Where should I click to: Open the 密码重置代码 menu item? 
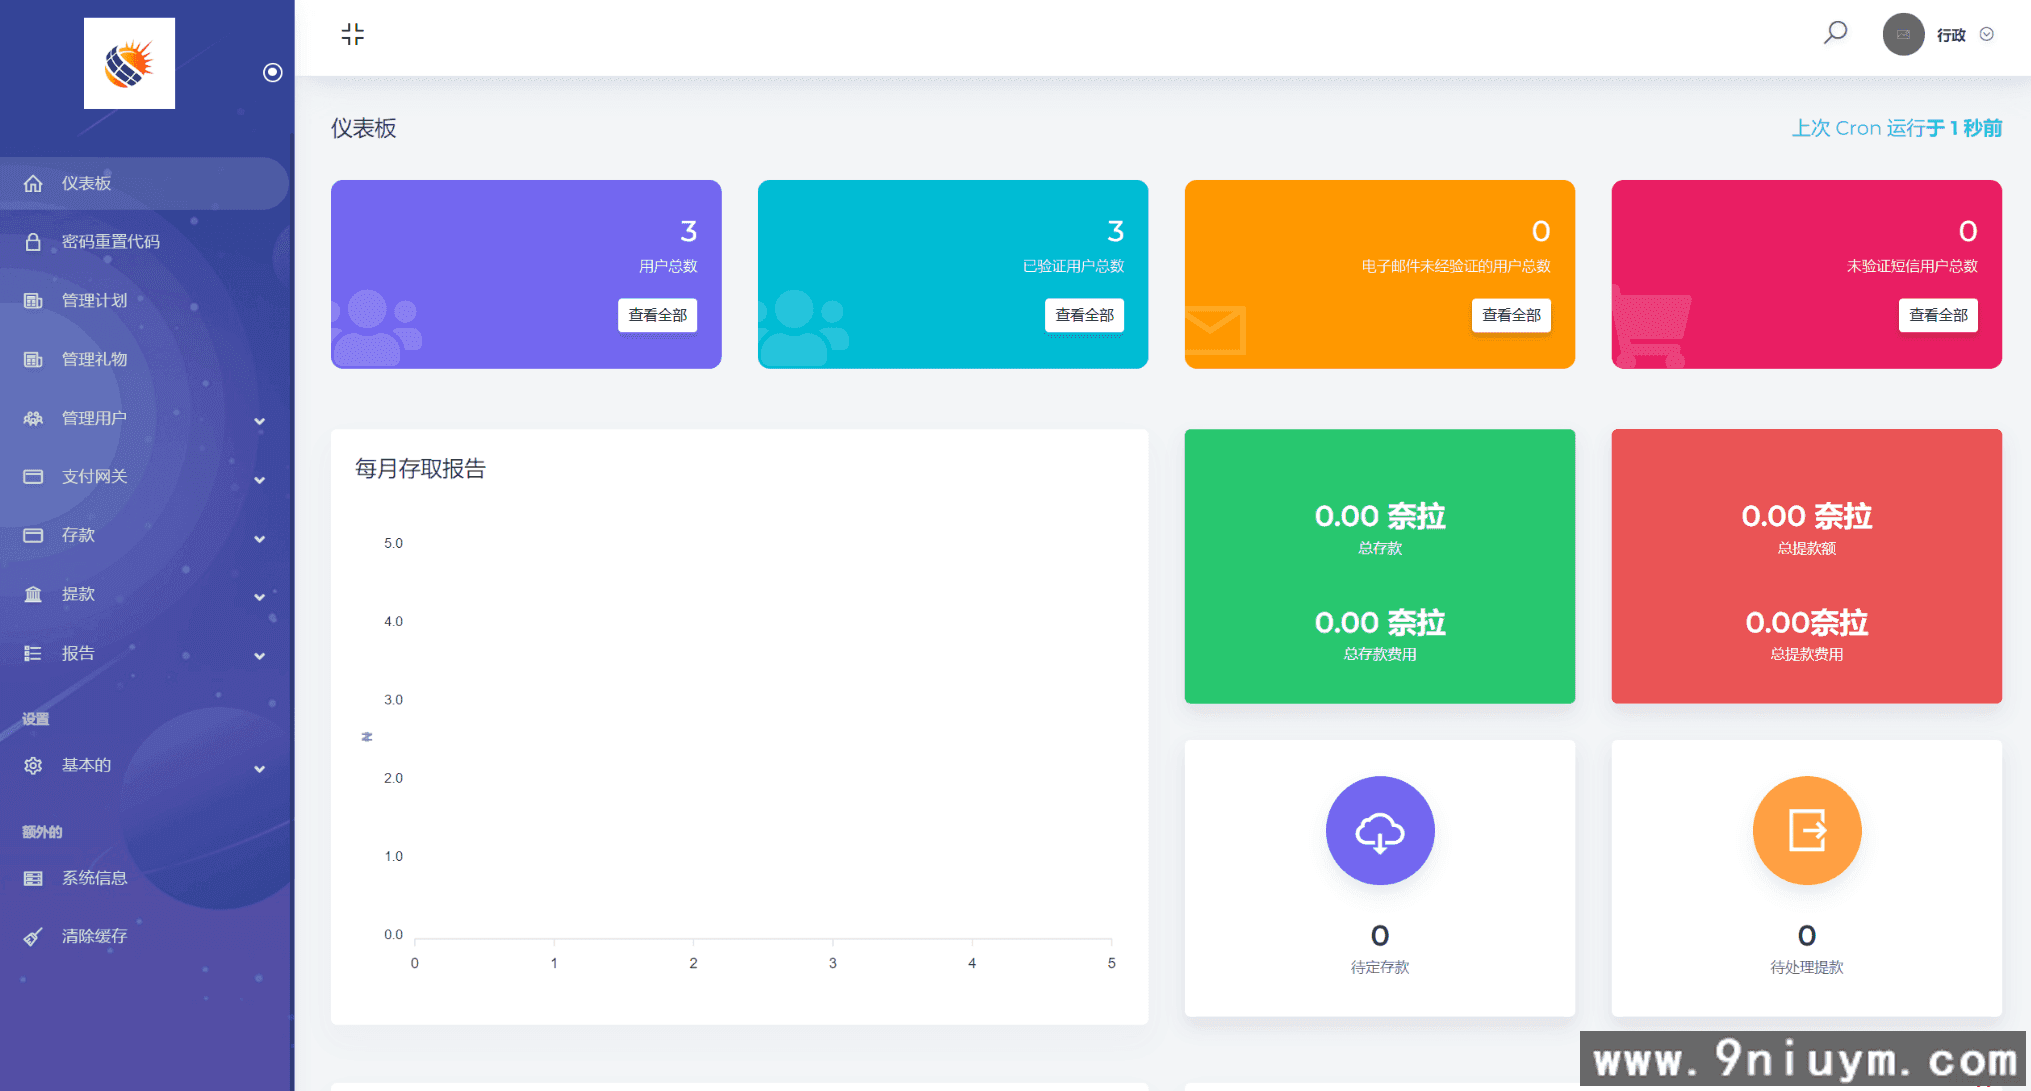pyautogui.click(x=144, y=242)
